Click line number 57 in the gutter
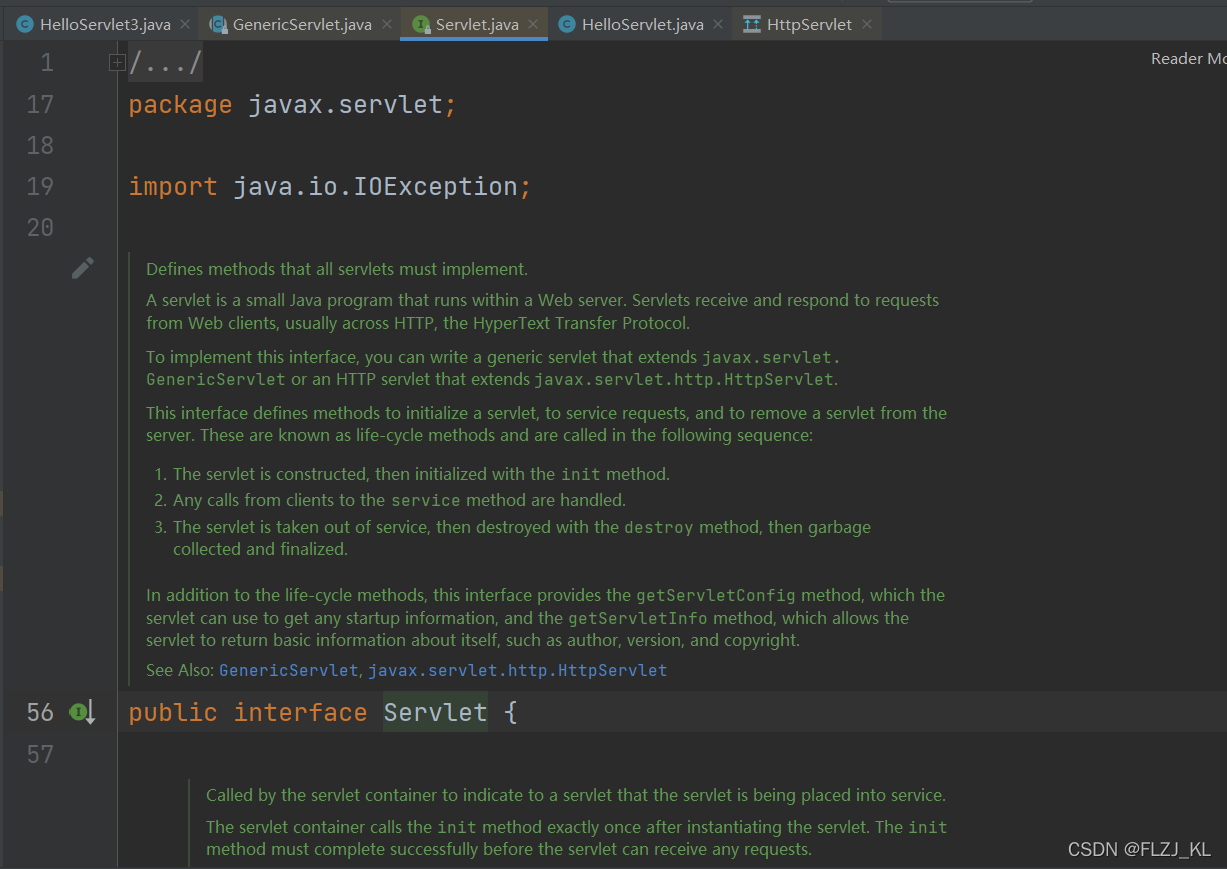 point(40,754)
